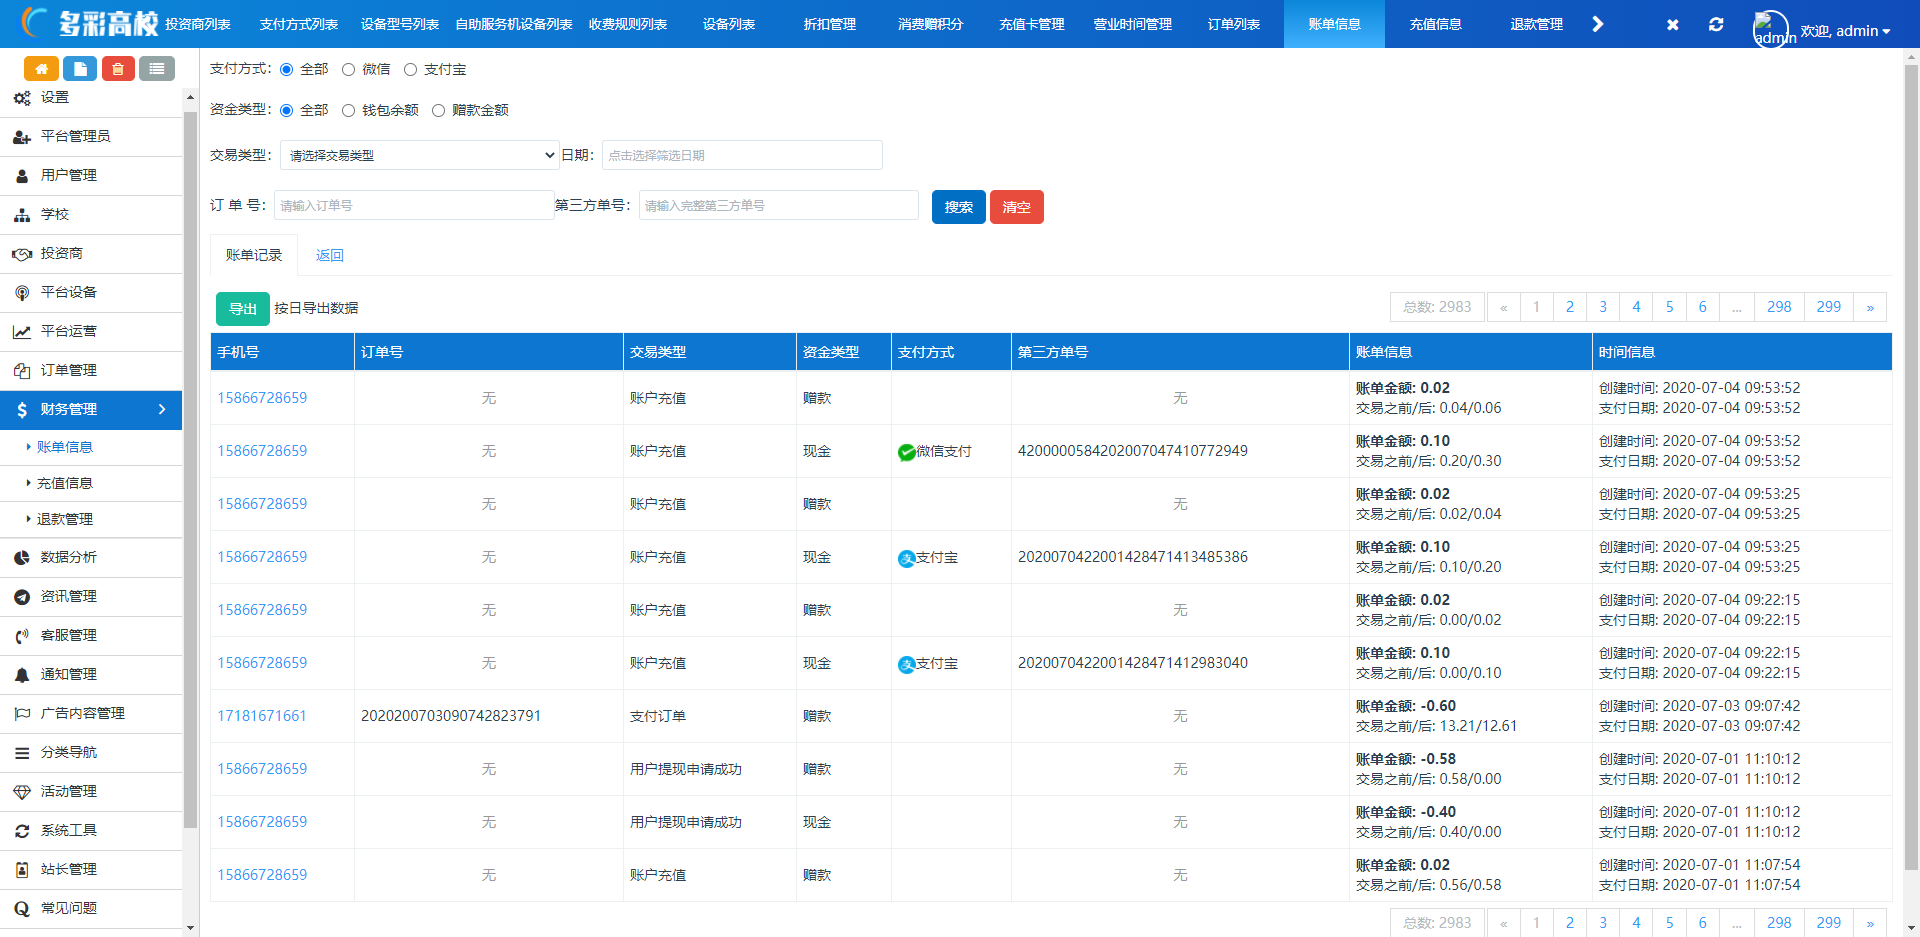Select 账单信息 submenu item

[91, 448]
